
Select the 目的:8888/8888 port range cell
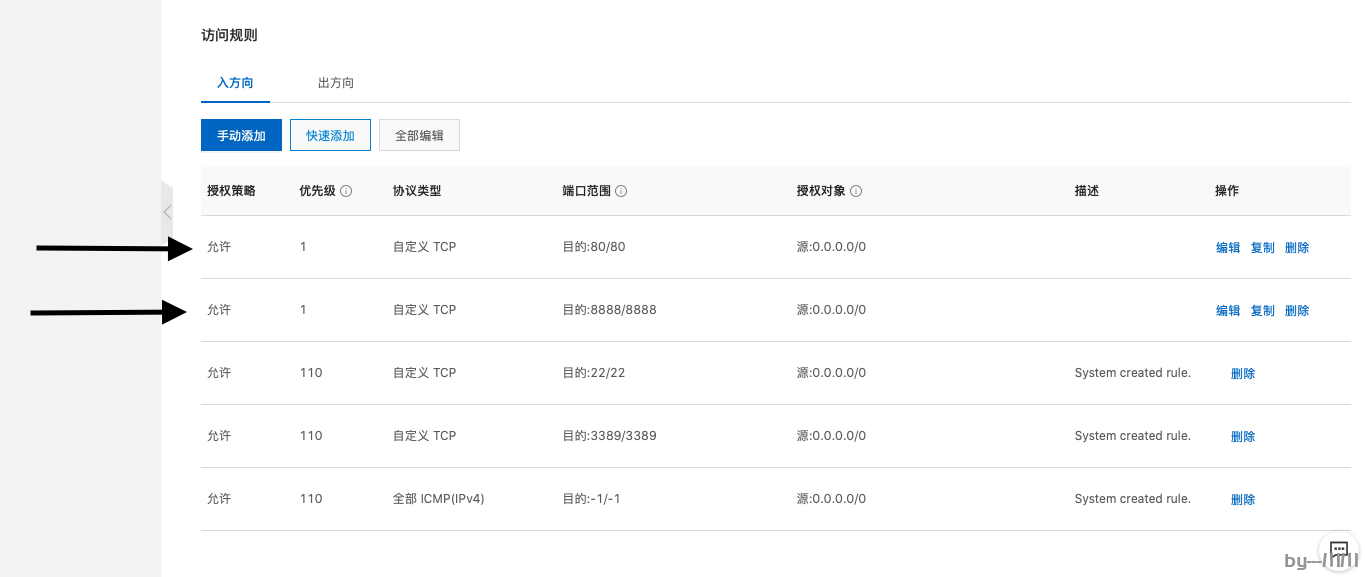(609, 310)
